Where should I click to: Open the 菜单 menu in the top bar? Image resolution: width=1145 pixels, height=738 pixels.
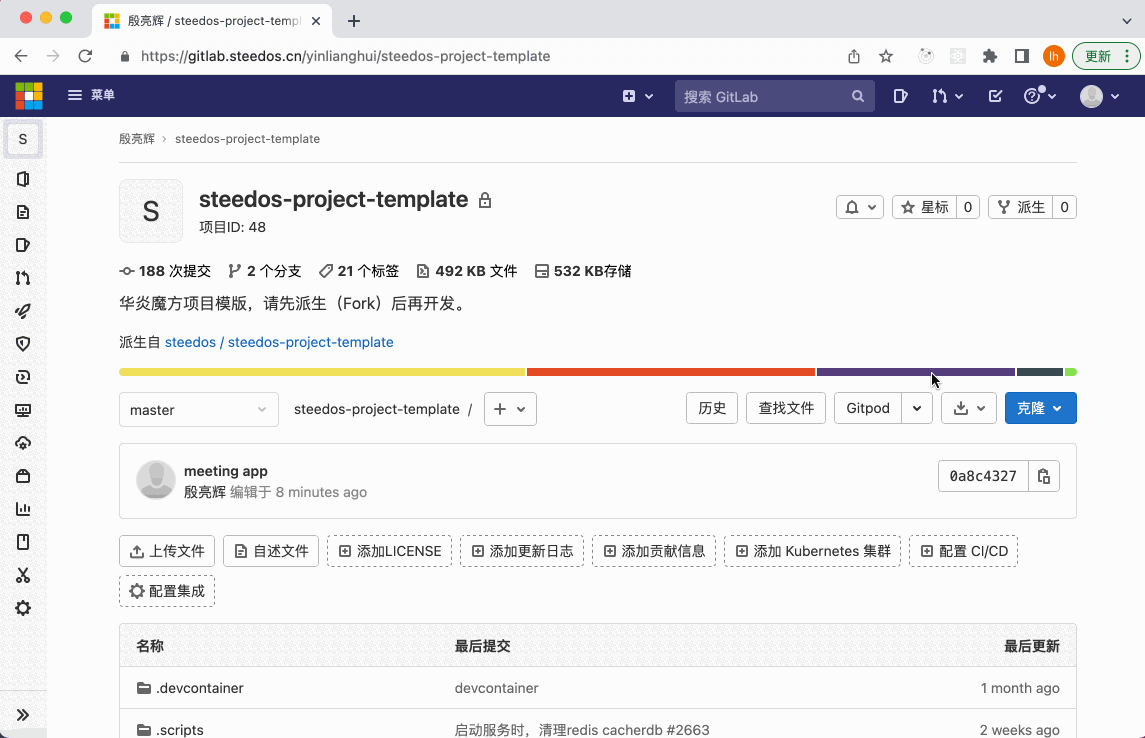click(90, 96)
